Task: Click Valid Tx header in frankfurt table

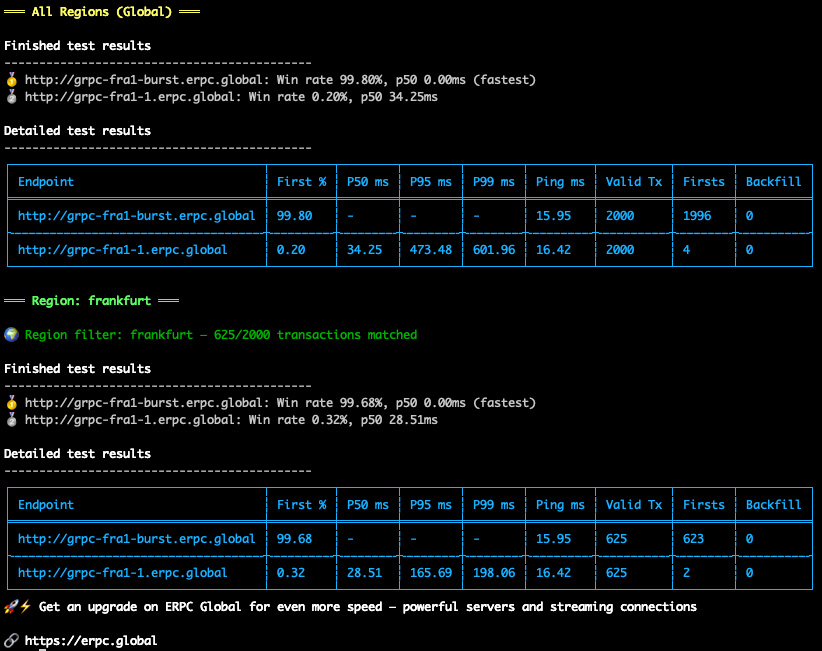Action: click(634, 505)
